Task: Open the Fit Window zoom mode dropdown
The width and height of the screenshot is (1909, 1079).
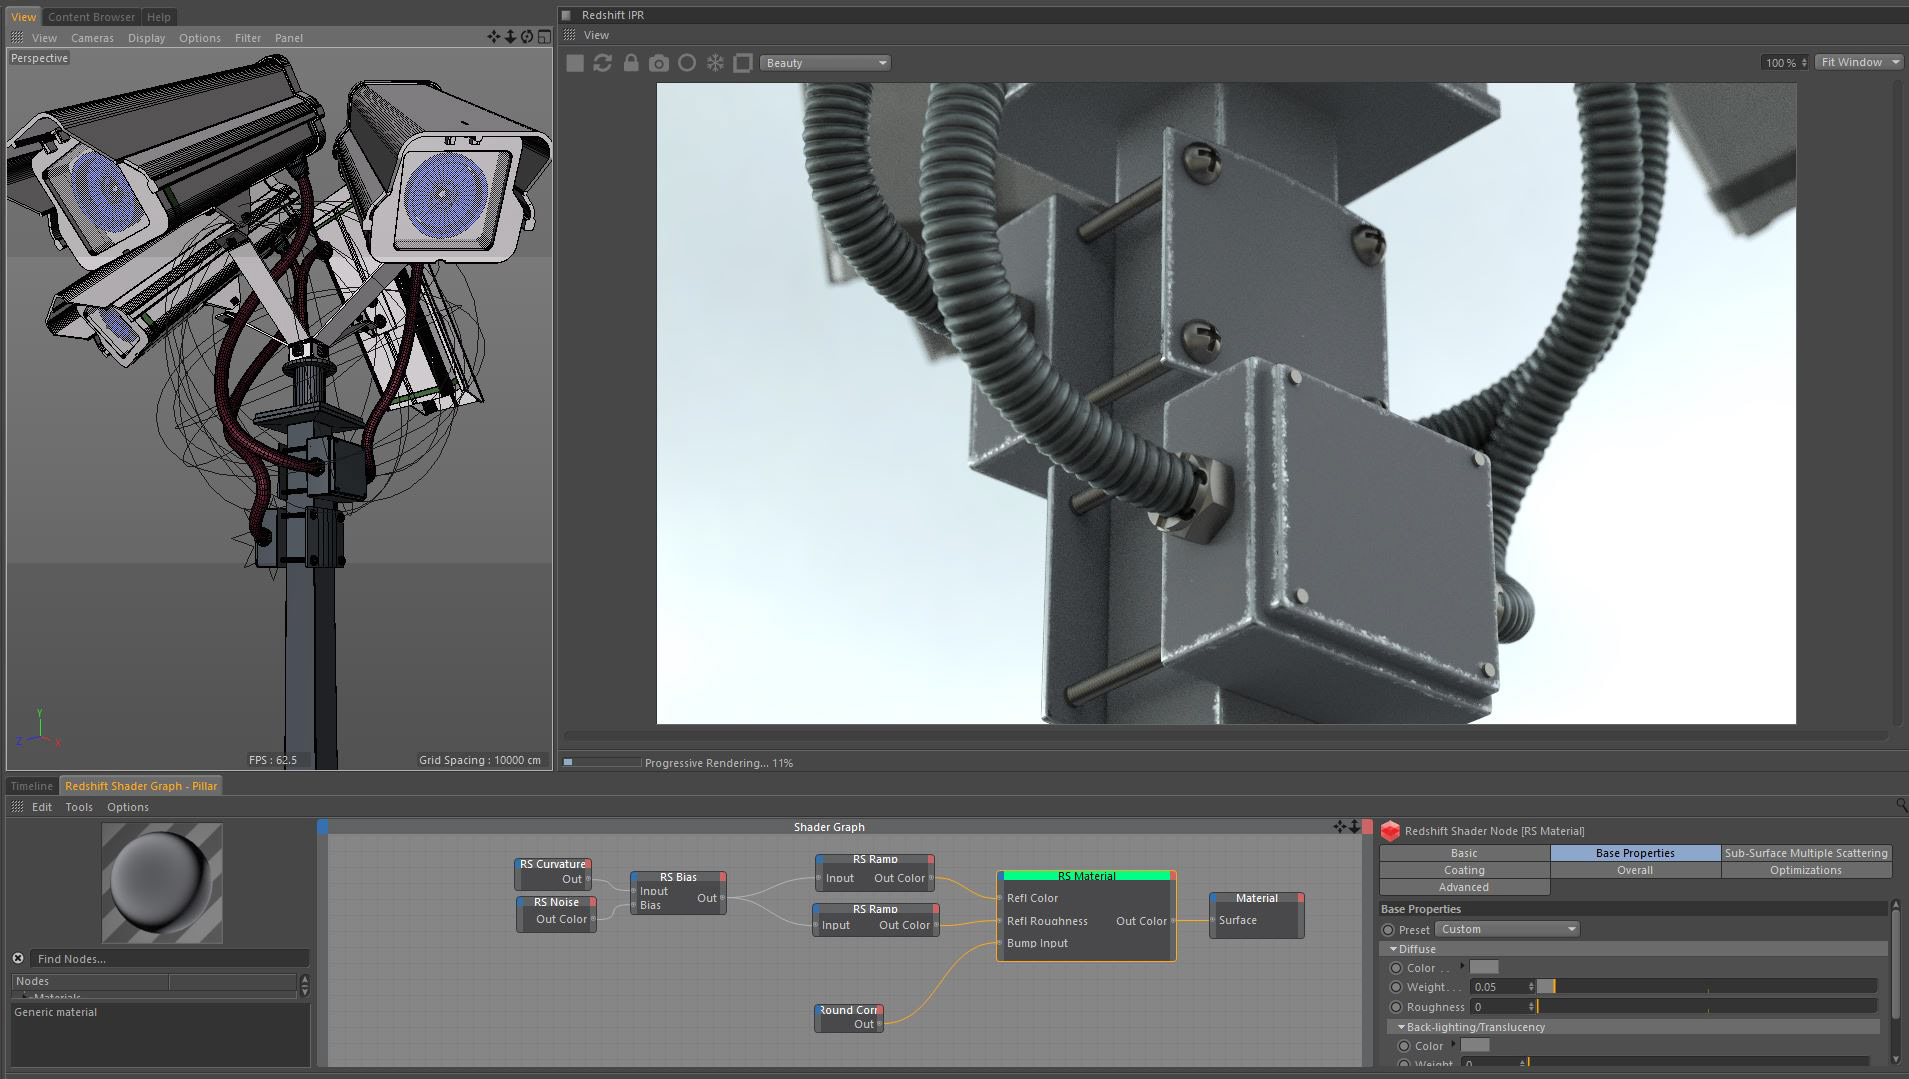Action: (x=1858, y=62)
